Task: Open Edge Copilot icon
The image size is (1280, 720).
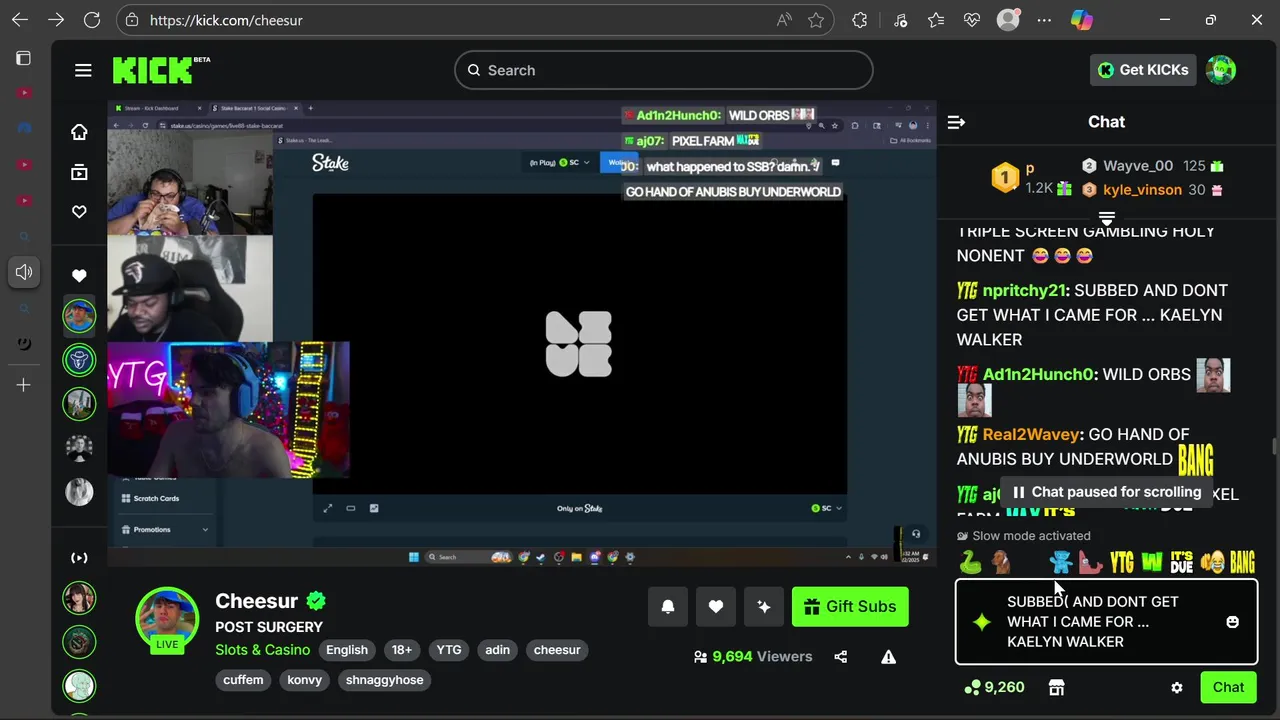Action: [x=1081, y=20]
